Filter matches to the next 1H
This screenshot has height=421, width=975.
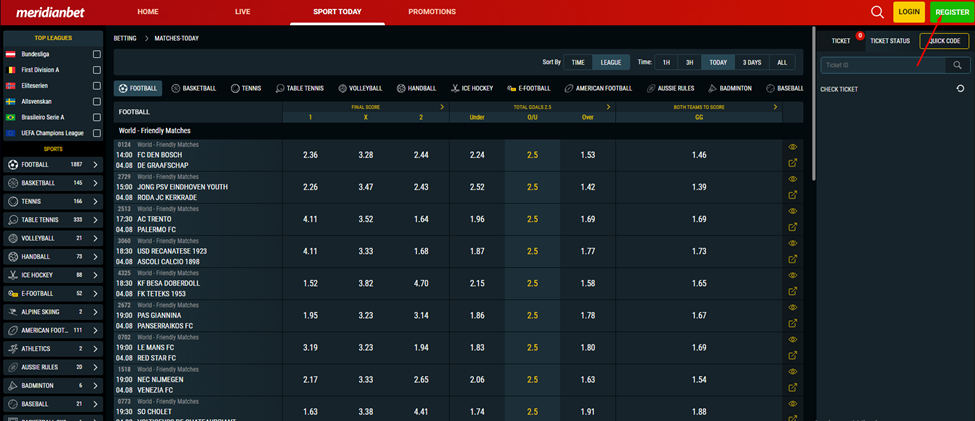[x=666, y=62]
